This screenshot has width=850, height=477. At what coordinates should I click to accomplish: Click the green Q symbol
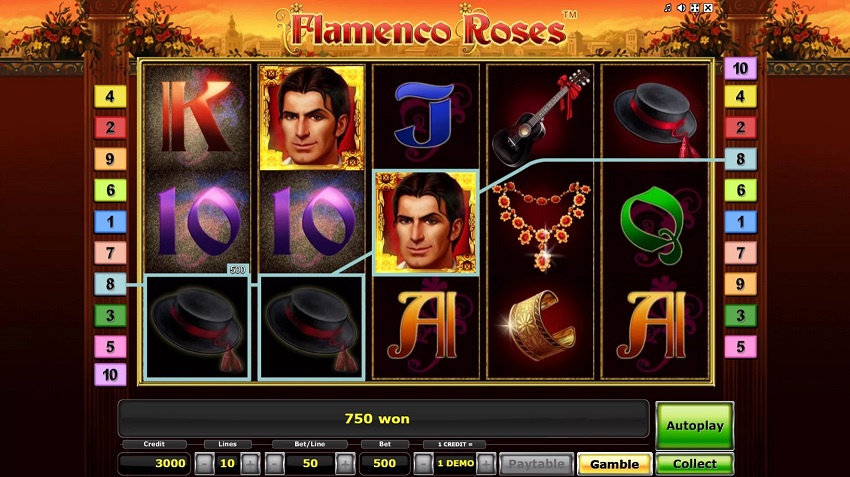[655, 223]
